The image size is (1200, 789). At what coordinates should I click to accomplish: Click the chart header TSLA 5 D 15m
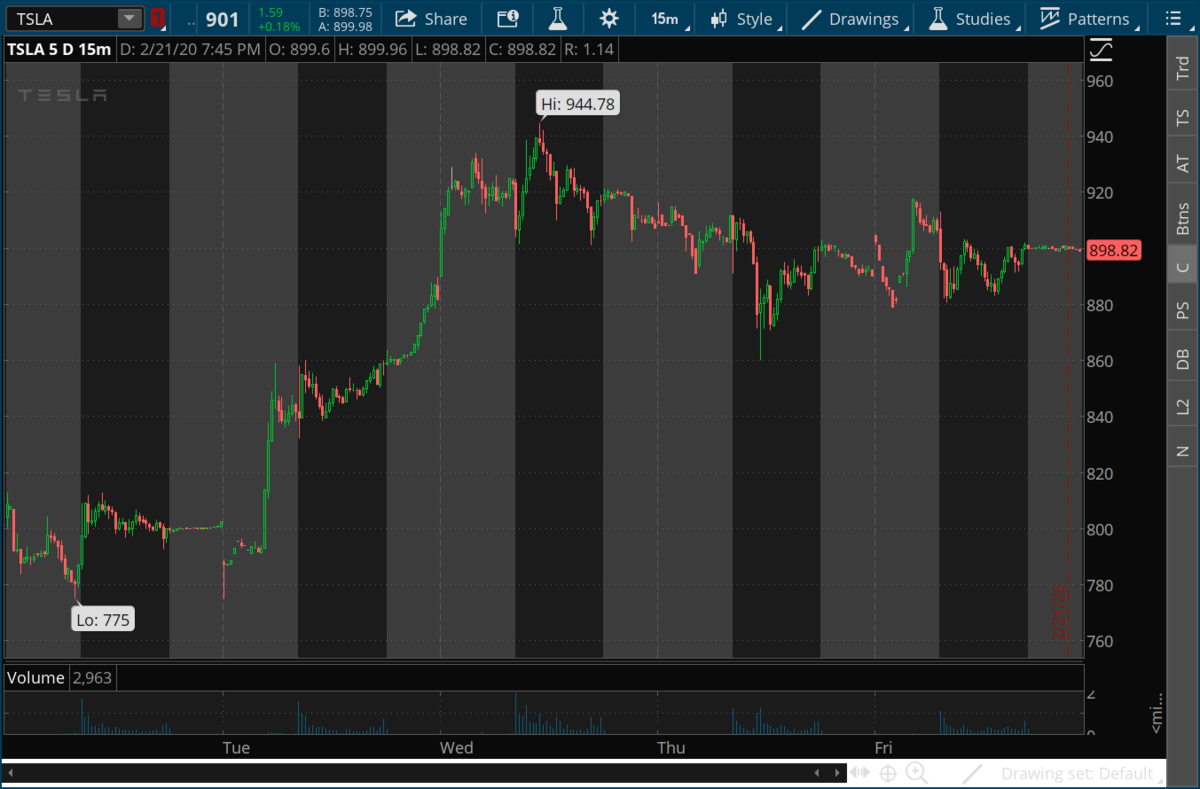(x=59, y=48)
